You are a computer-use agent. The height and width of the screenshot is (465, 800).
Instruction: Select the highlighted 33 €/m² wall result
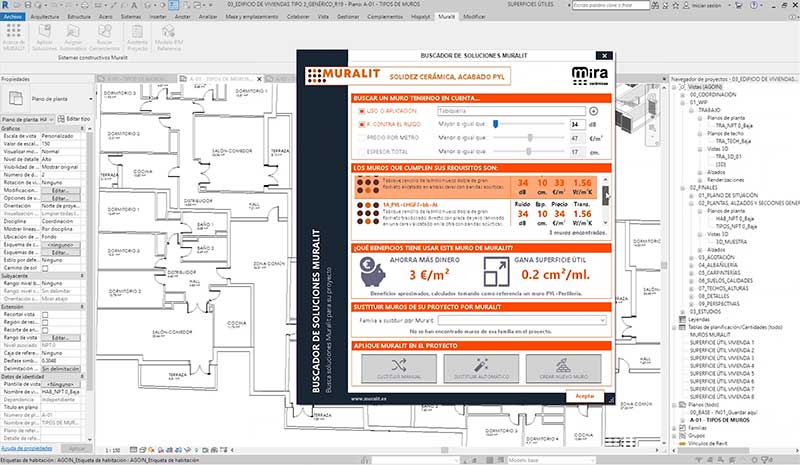pos(476,187)
